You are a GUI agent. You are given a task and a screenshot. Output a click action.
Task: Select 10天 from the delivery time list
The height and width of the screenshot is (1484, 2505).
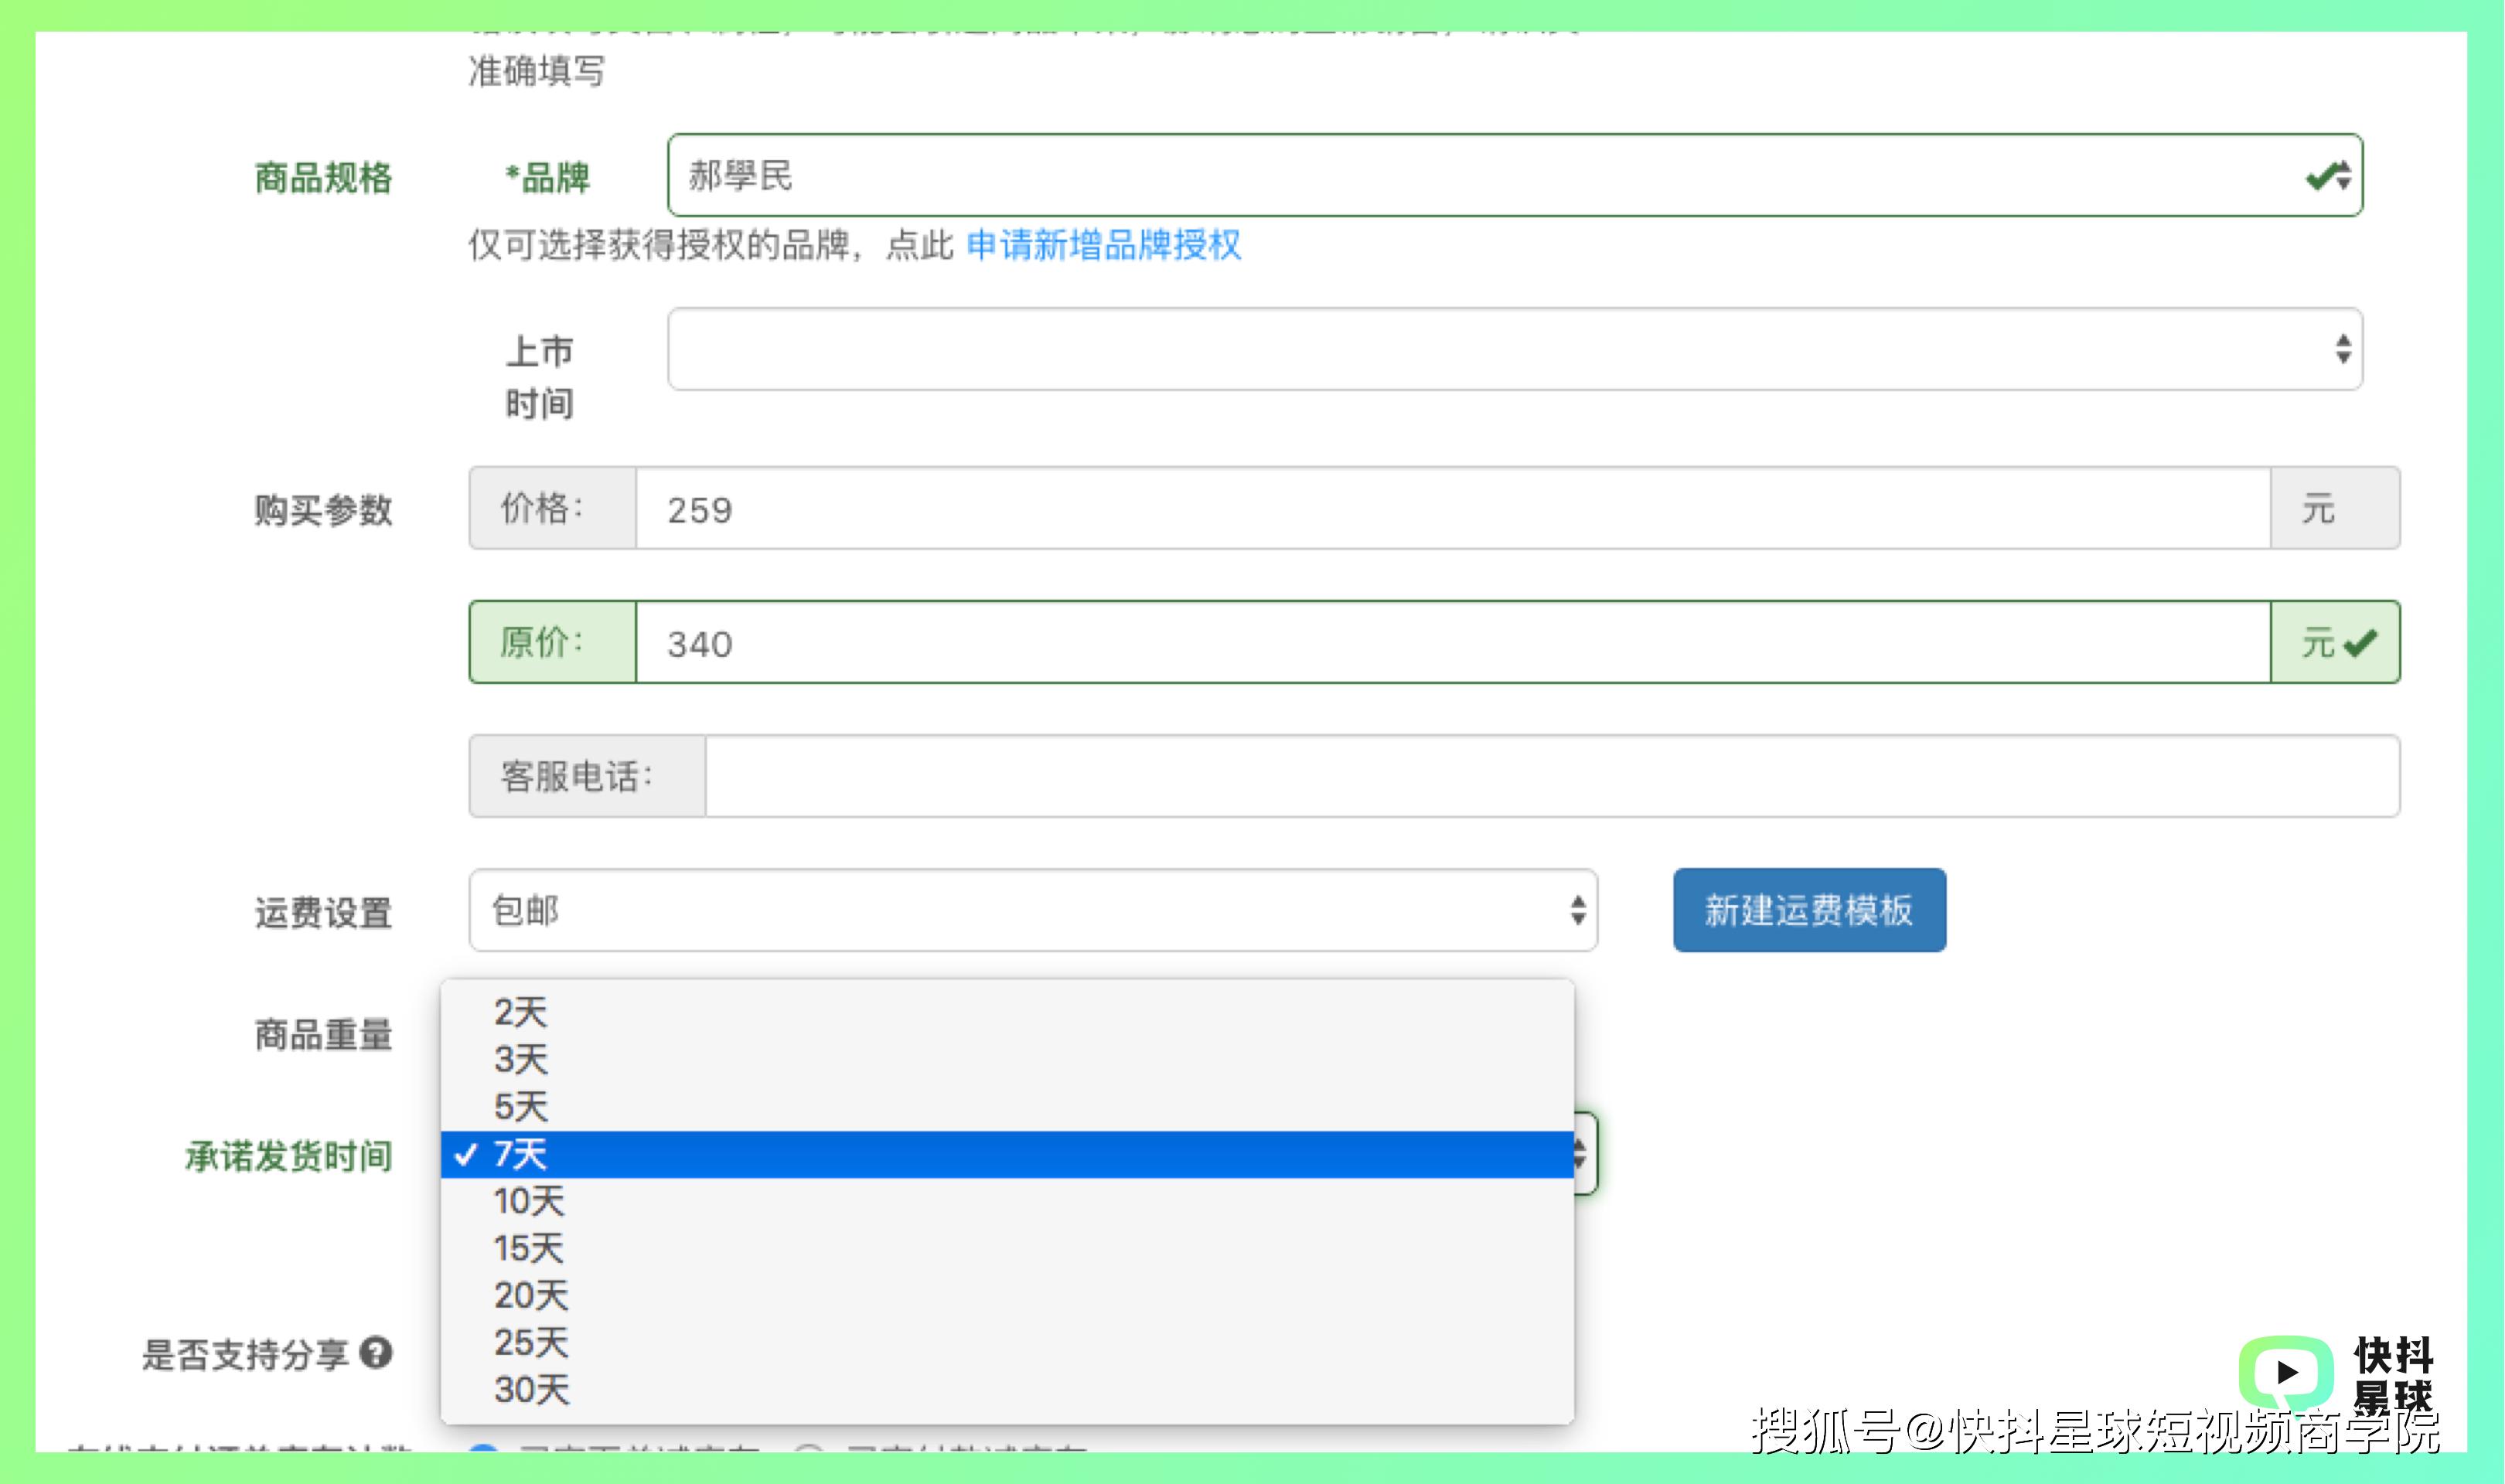[527, 1202]
